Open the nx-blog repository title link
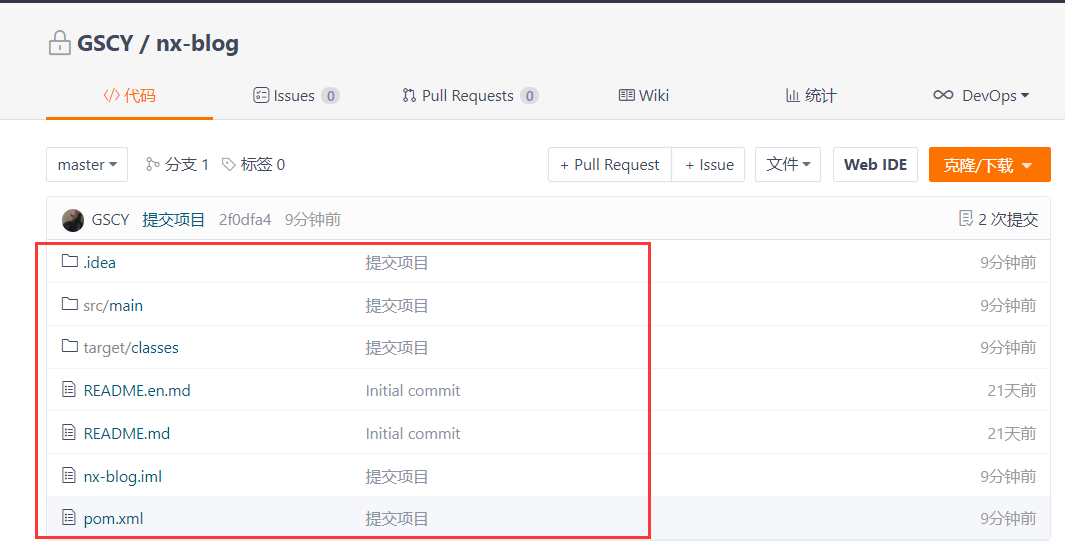The width and height of the screenshot is (1065, 552). 197,43
